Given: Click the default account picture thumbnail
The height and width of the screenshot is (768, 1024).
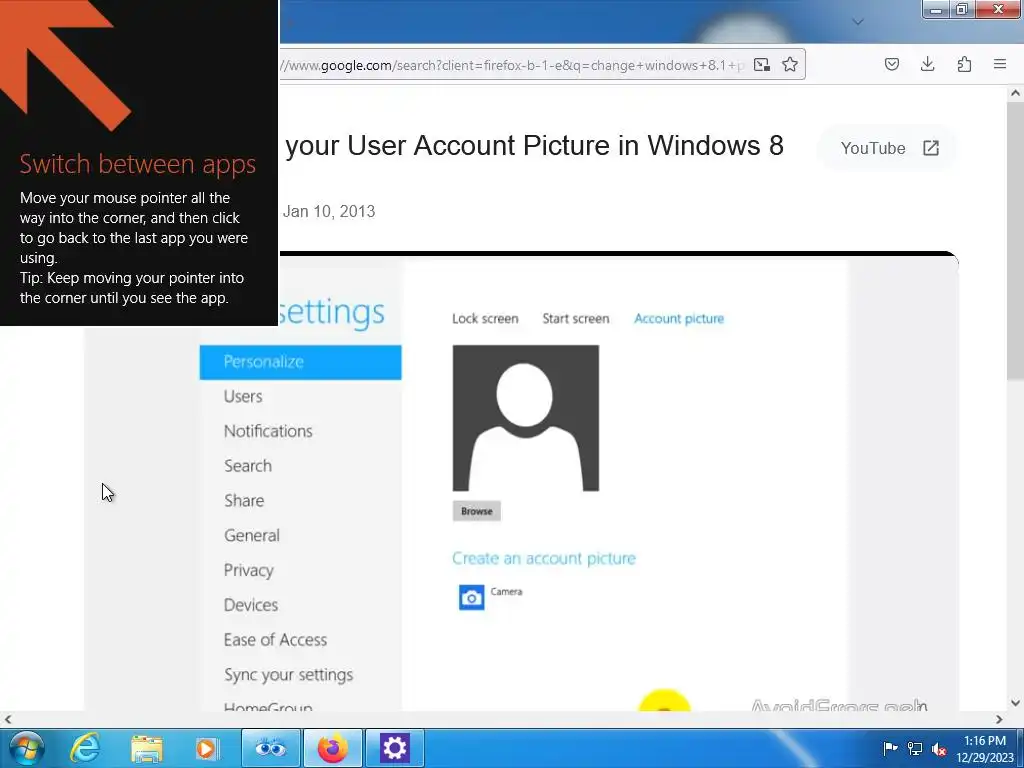Looking at the screenshot, I should [526, 419].
